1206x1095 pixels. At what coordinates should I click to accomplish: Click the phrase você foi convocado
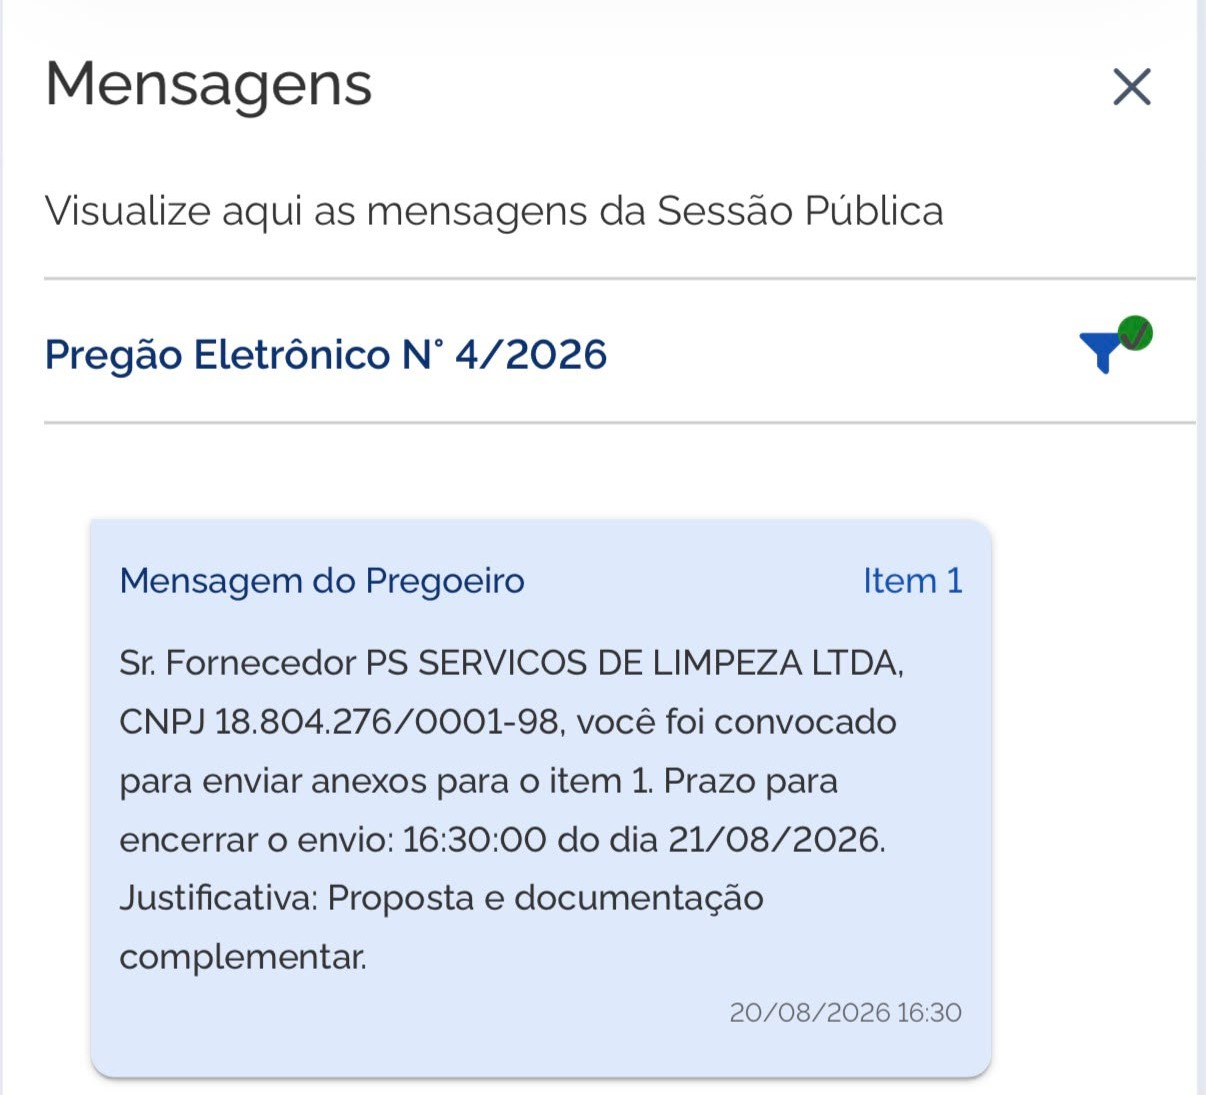736,722
